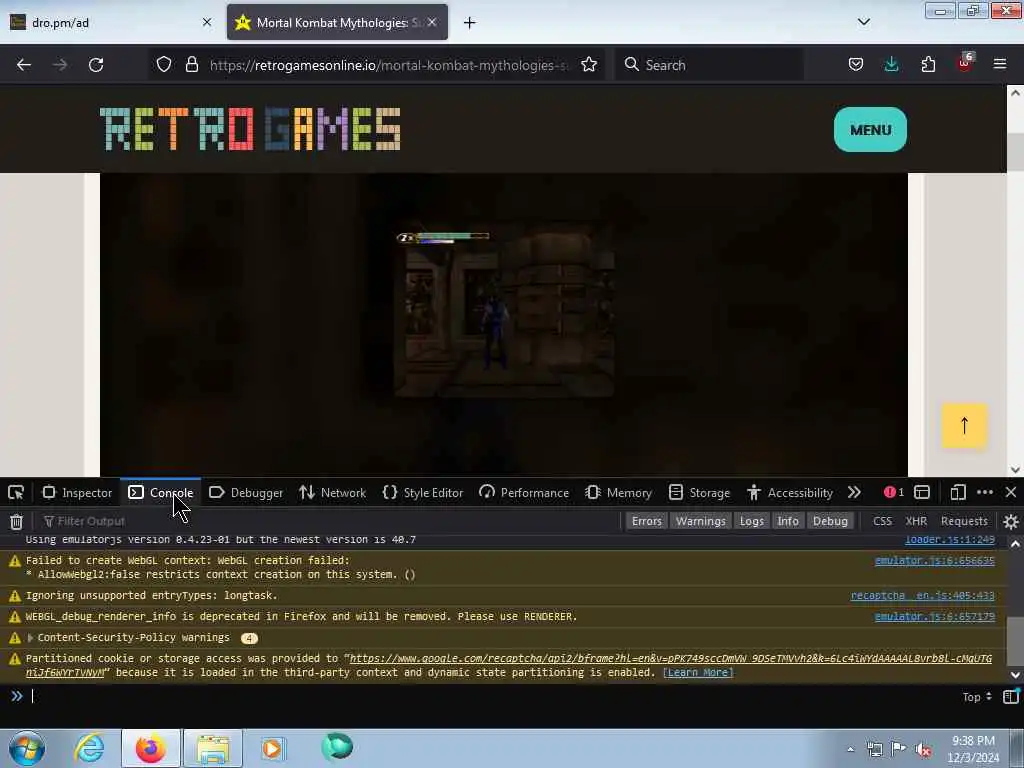Click the site padlock icon
The height and width of the screenshot is (768, 1024).
click(191, 64)
